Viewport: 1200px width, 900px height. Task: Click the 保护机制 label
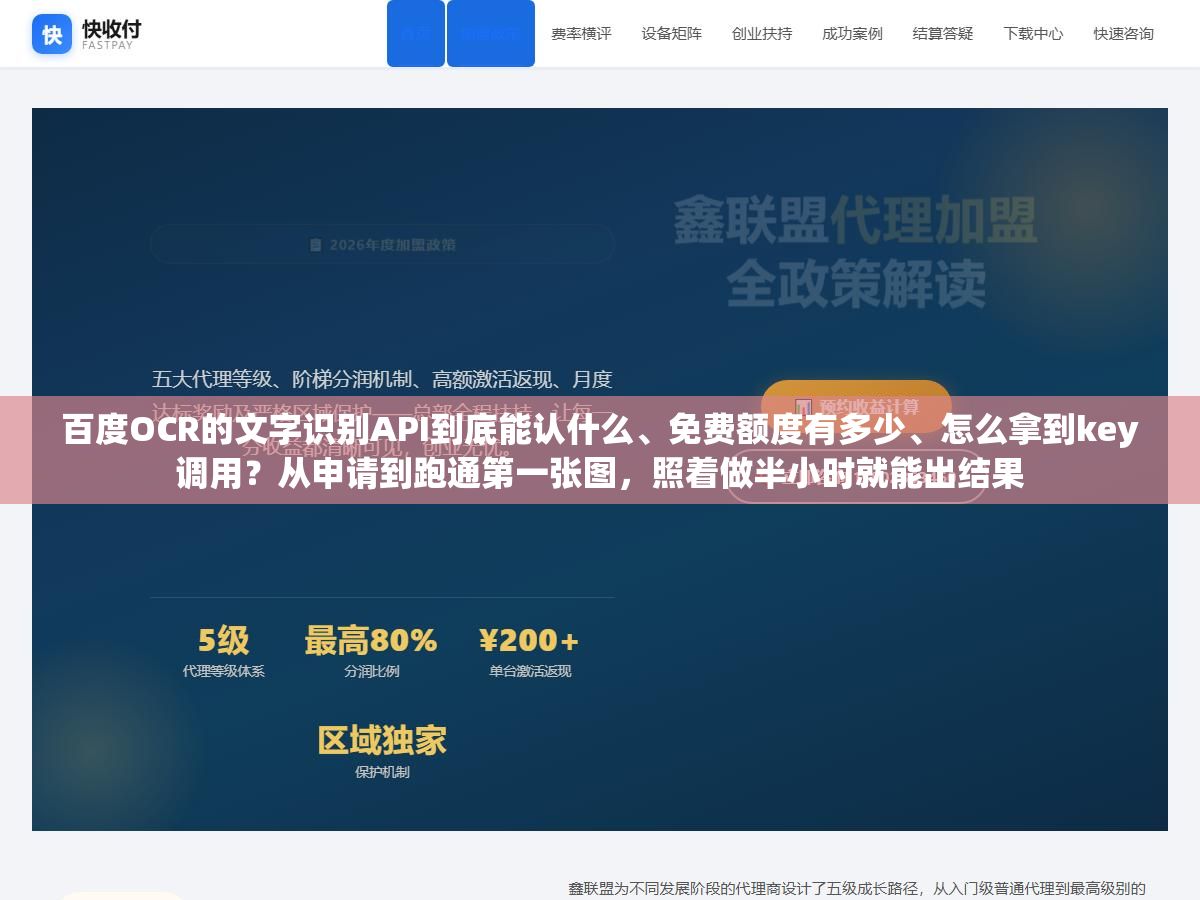point(382,772)
